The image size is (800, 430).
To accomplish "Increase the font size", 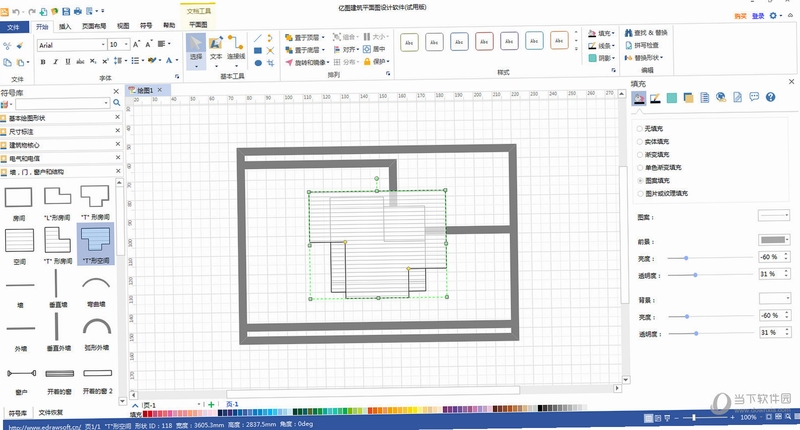I will point(136,44).
